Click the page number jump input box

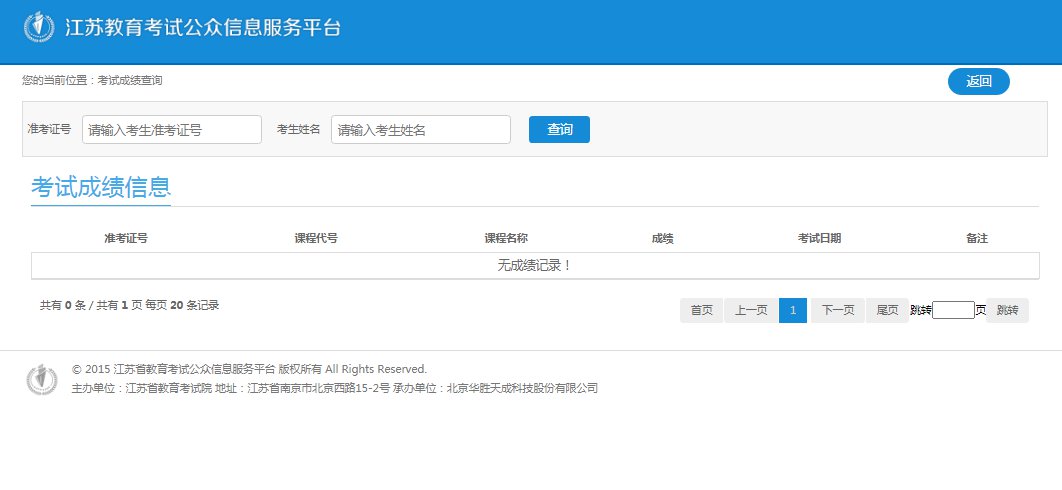coord(953,311)
